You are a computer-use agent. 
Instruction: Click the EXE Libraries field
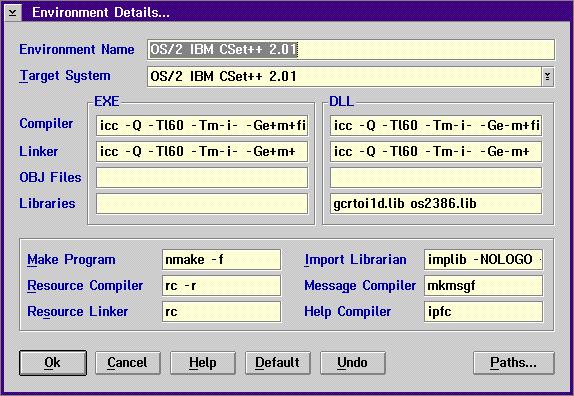202,203
